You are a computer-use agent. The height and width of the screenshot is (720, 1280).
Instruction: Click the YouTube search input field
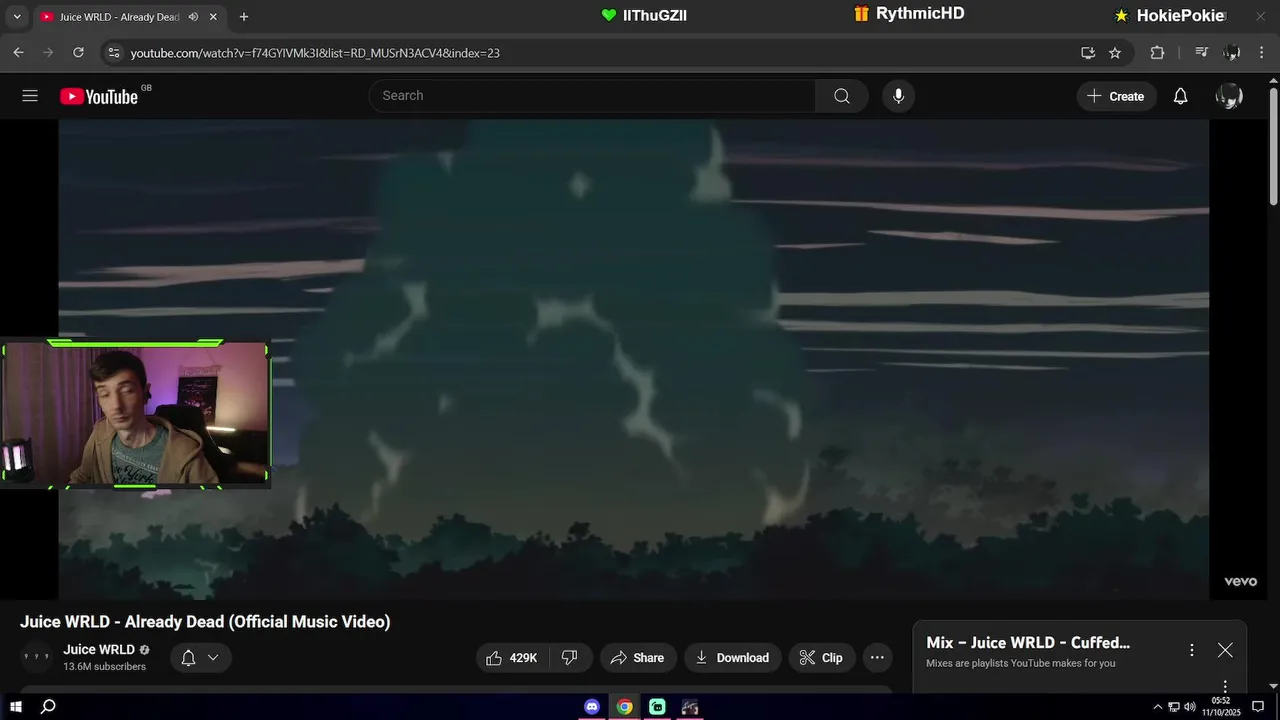[592, 96]
